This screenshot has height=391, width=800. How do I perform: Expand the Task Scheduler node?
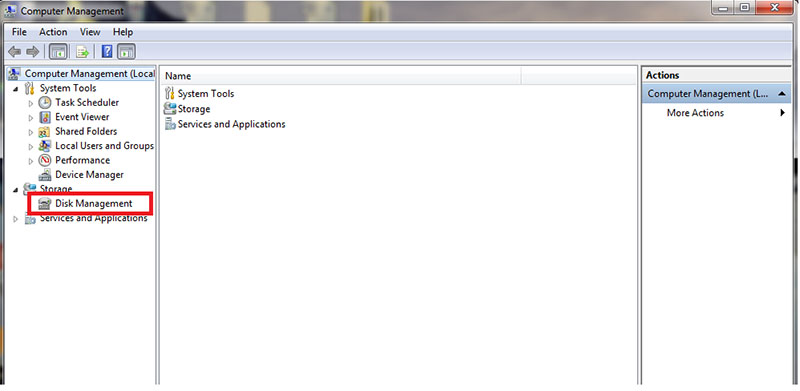(x=31, y=103)
